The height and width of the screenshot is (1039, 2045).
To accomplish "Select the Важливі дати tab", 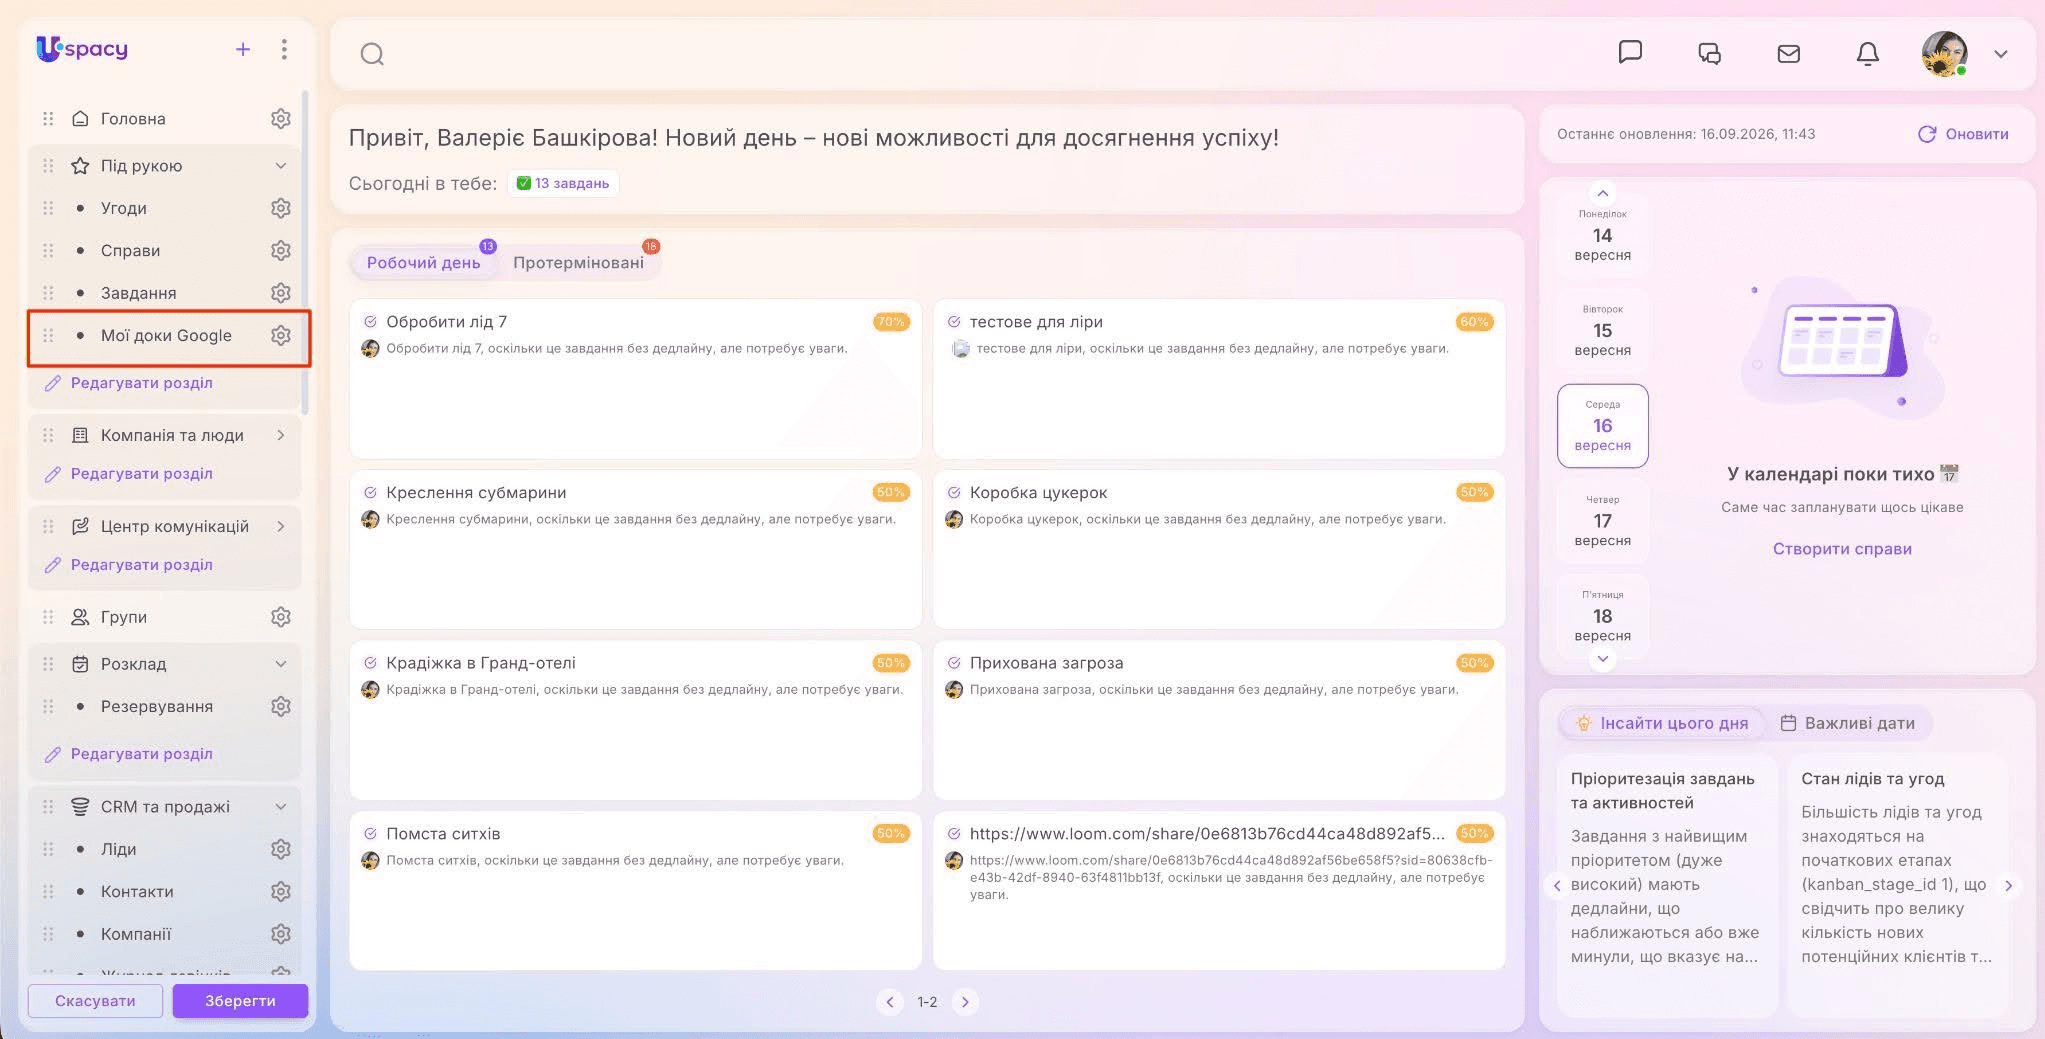I will pyautogui.click(x=1848, y=723).
